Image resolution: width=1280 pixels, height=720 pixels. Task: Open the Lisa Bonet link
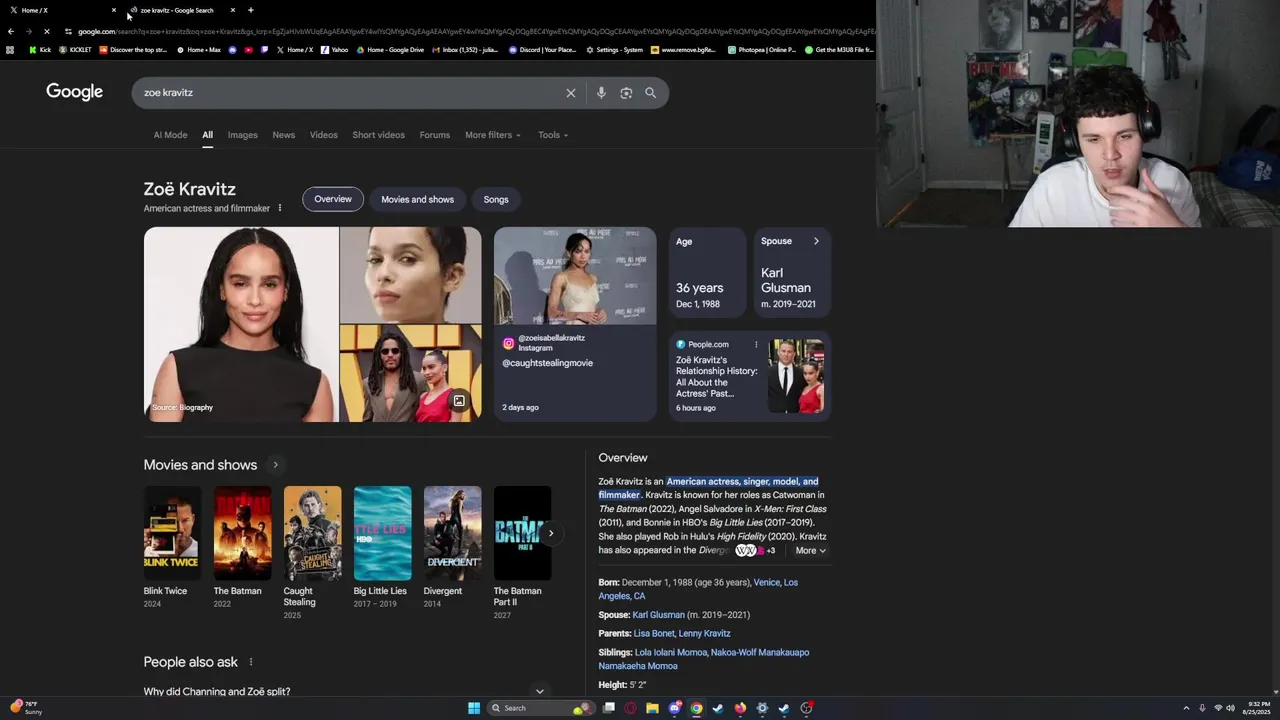coord(654,634)
